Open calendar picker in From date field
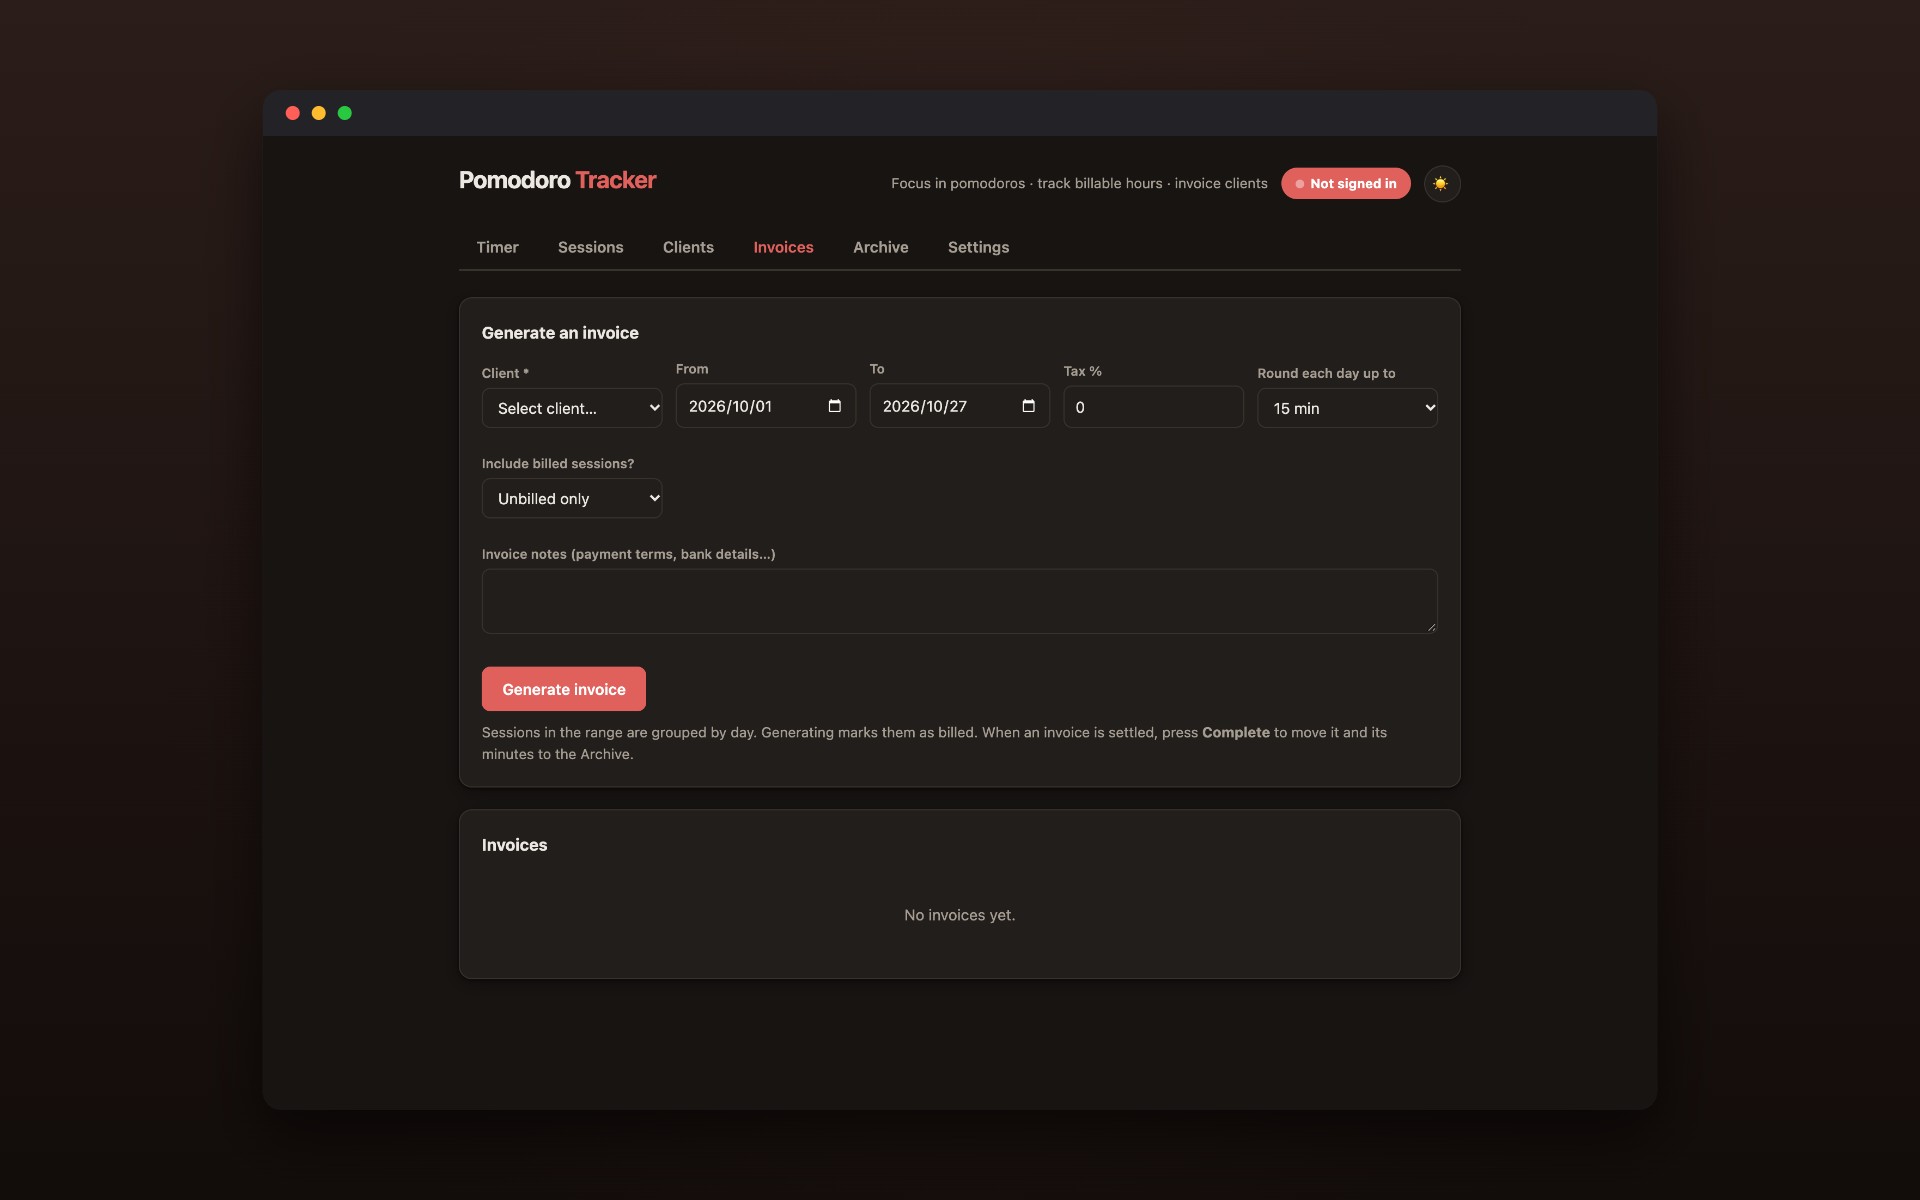1920x1200 pixels. pyautogui.click(x=834, y=406)
